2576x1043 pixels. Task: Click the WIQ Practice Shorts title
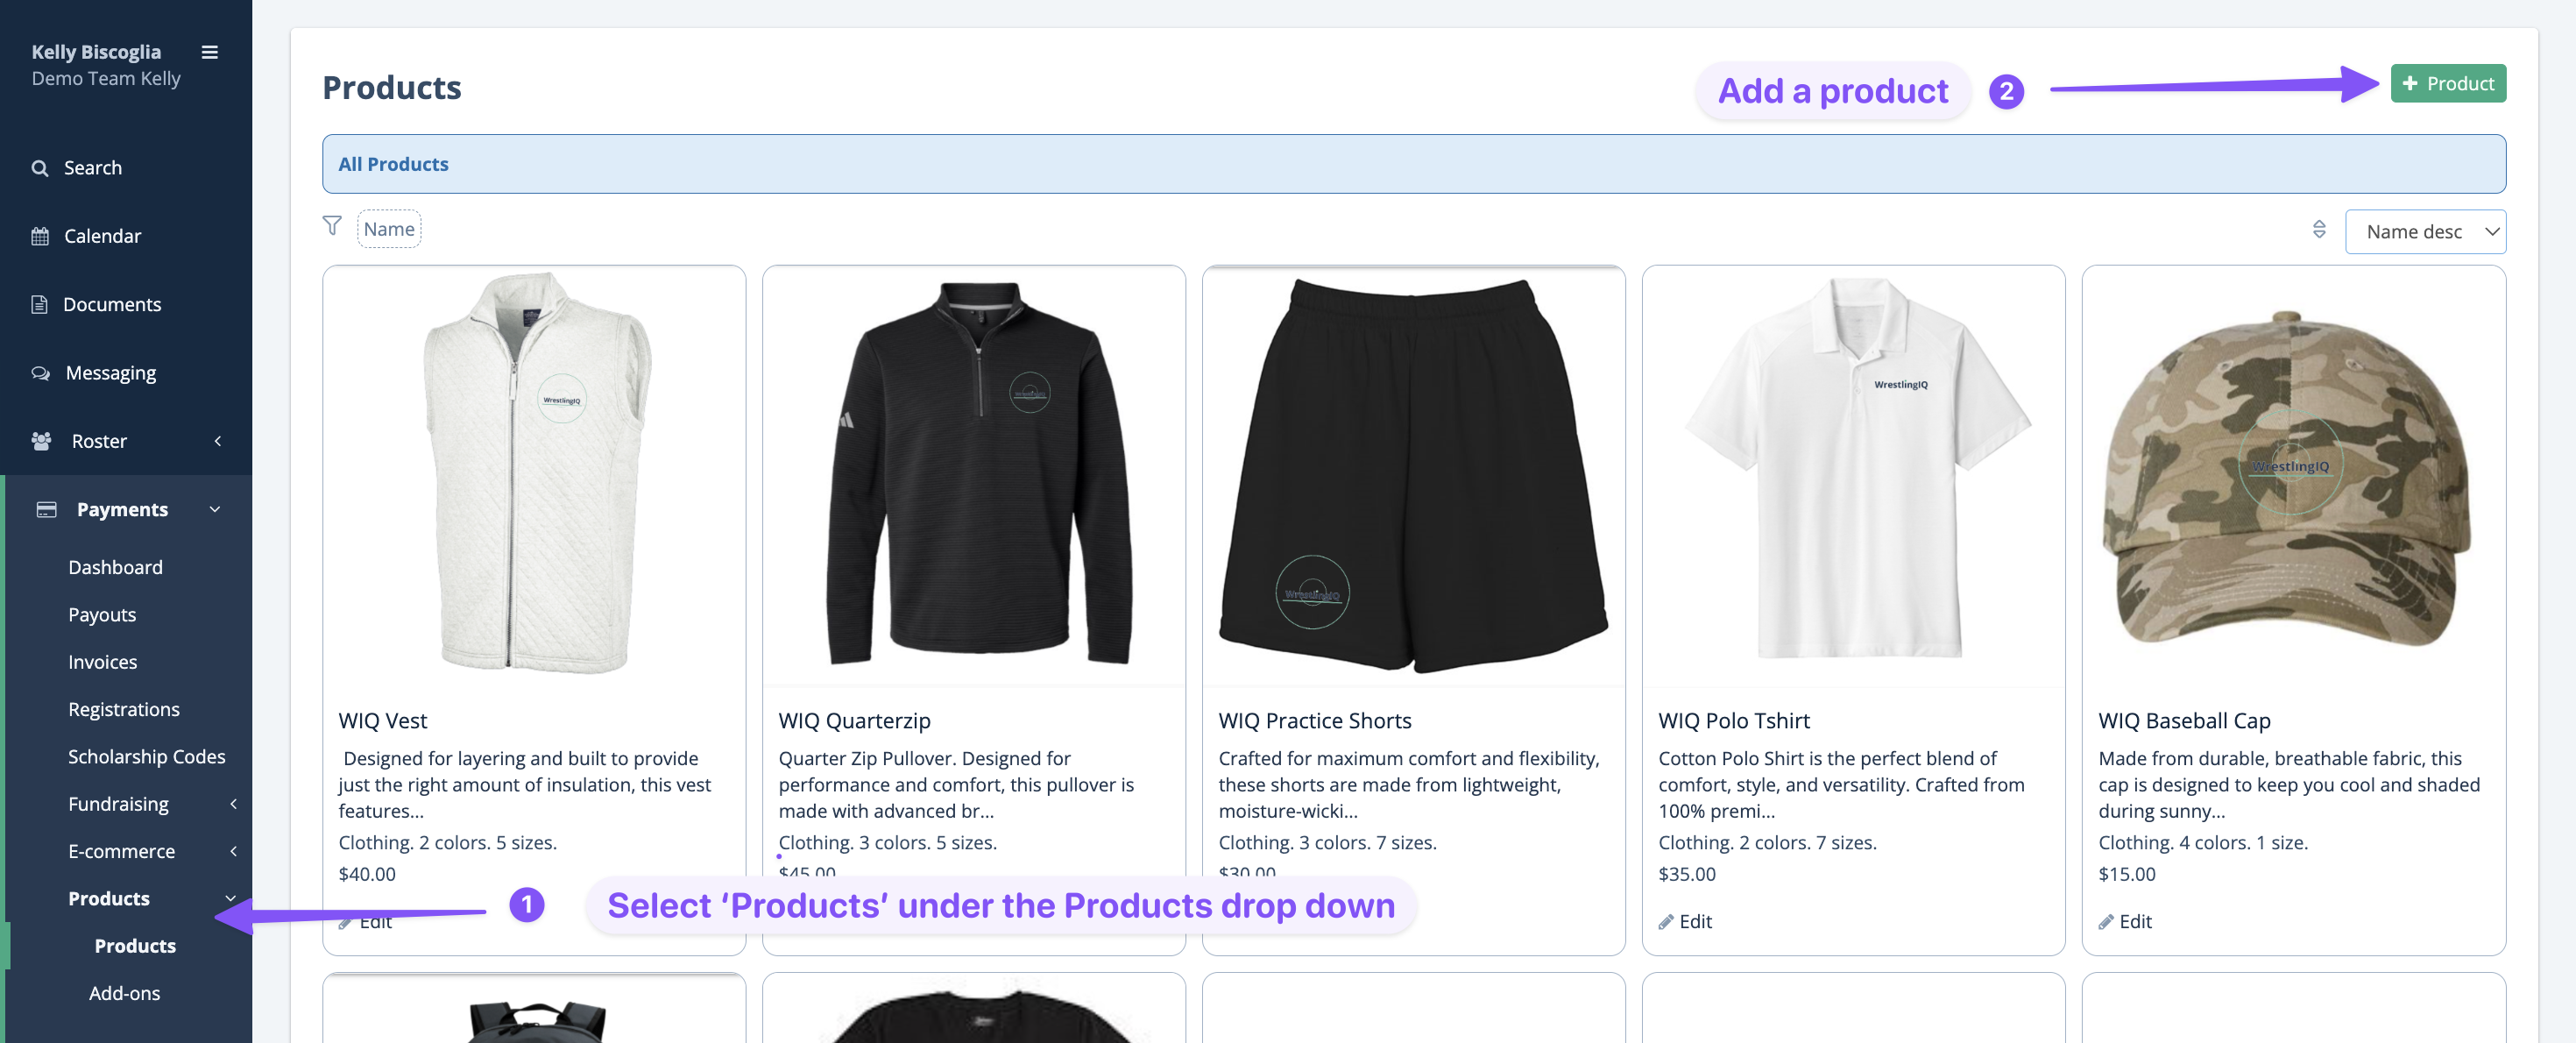point(1314,721)
